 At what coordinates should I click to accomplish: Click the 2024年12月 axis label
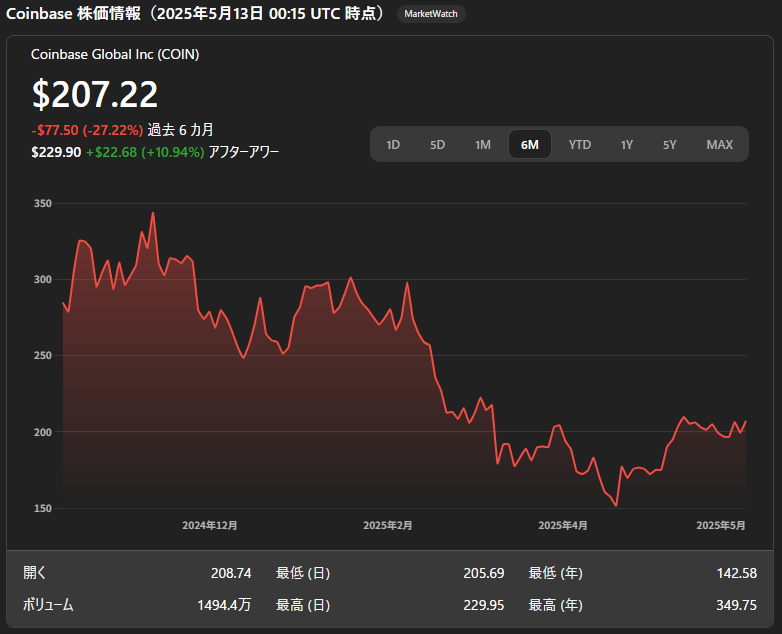click(209, 526)
